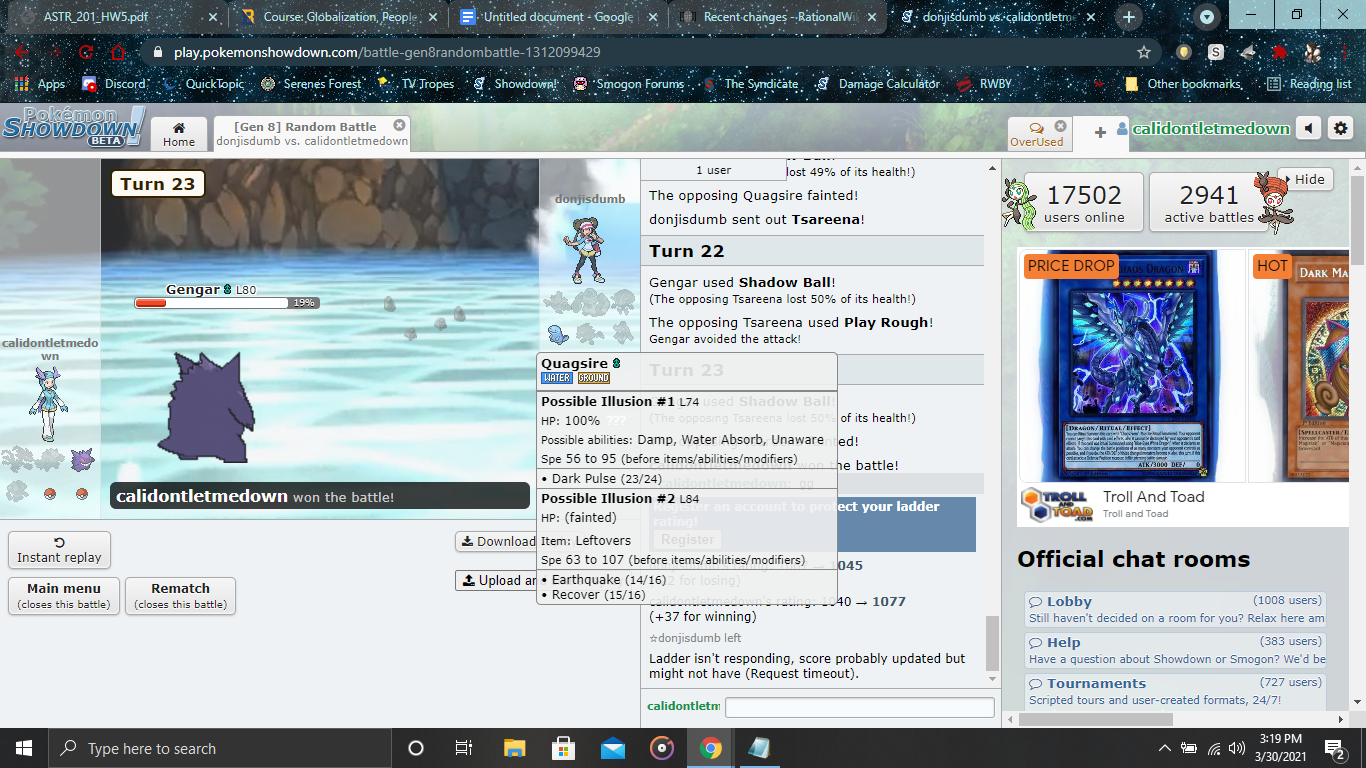Open the QuickTopic bookmark
The image size is (1366, 768).
tap(203, 84)
